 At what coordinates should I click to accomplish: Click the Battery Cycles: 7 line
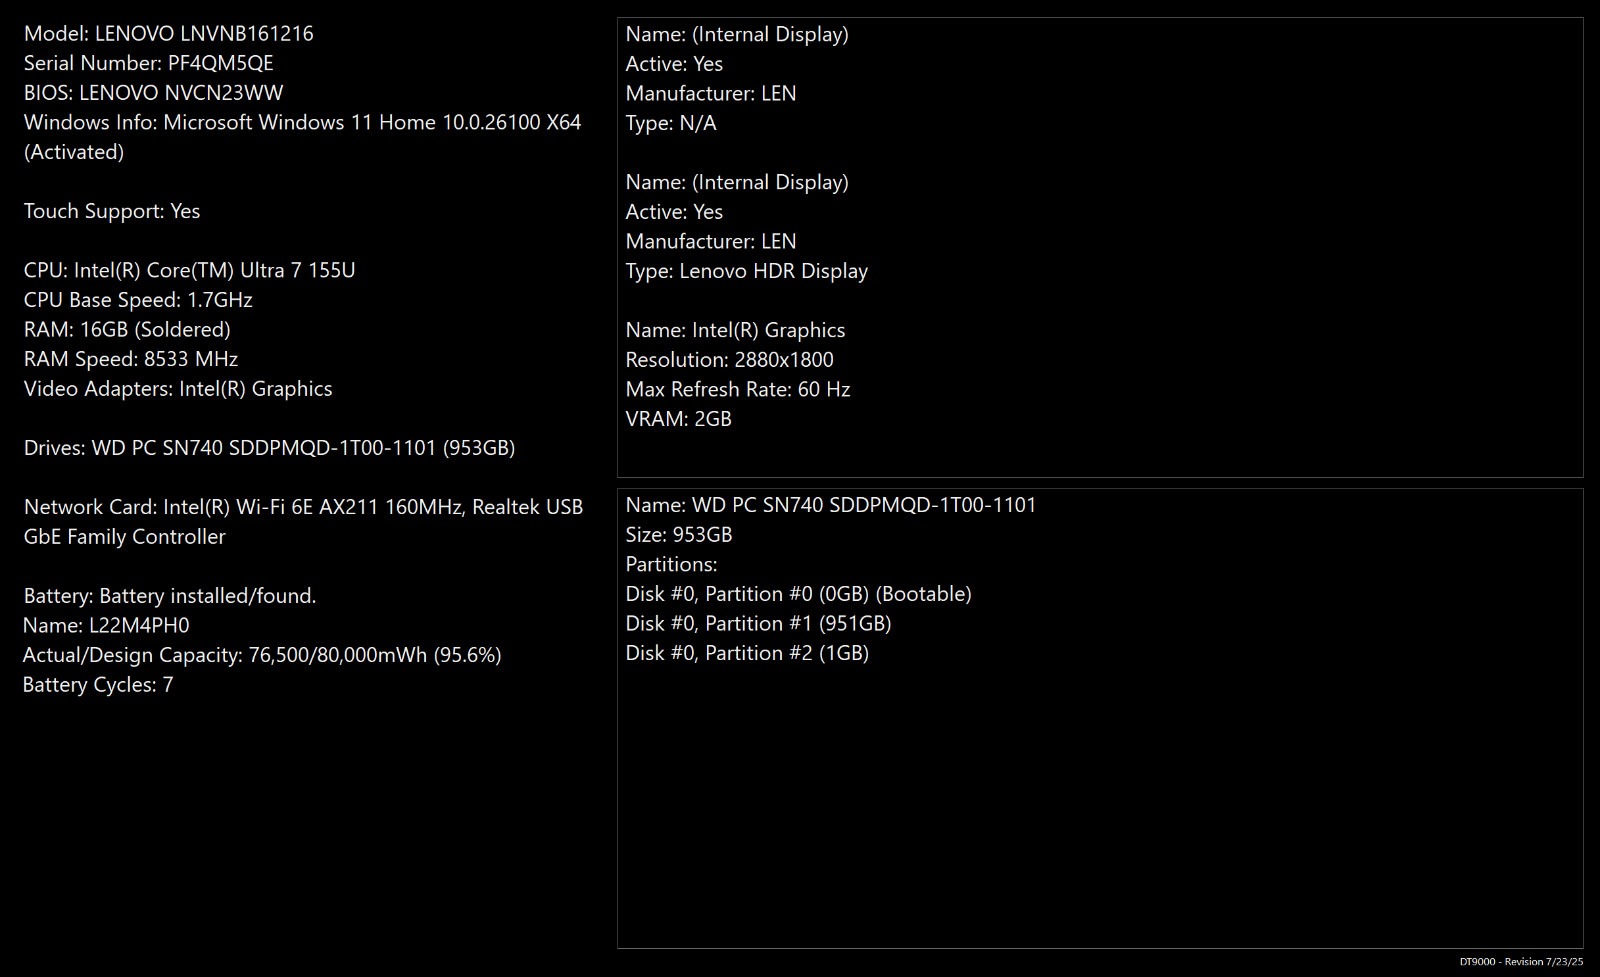98,685
